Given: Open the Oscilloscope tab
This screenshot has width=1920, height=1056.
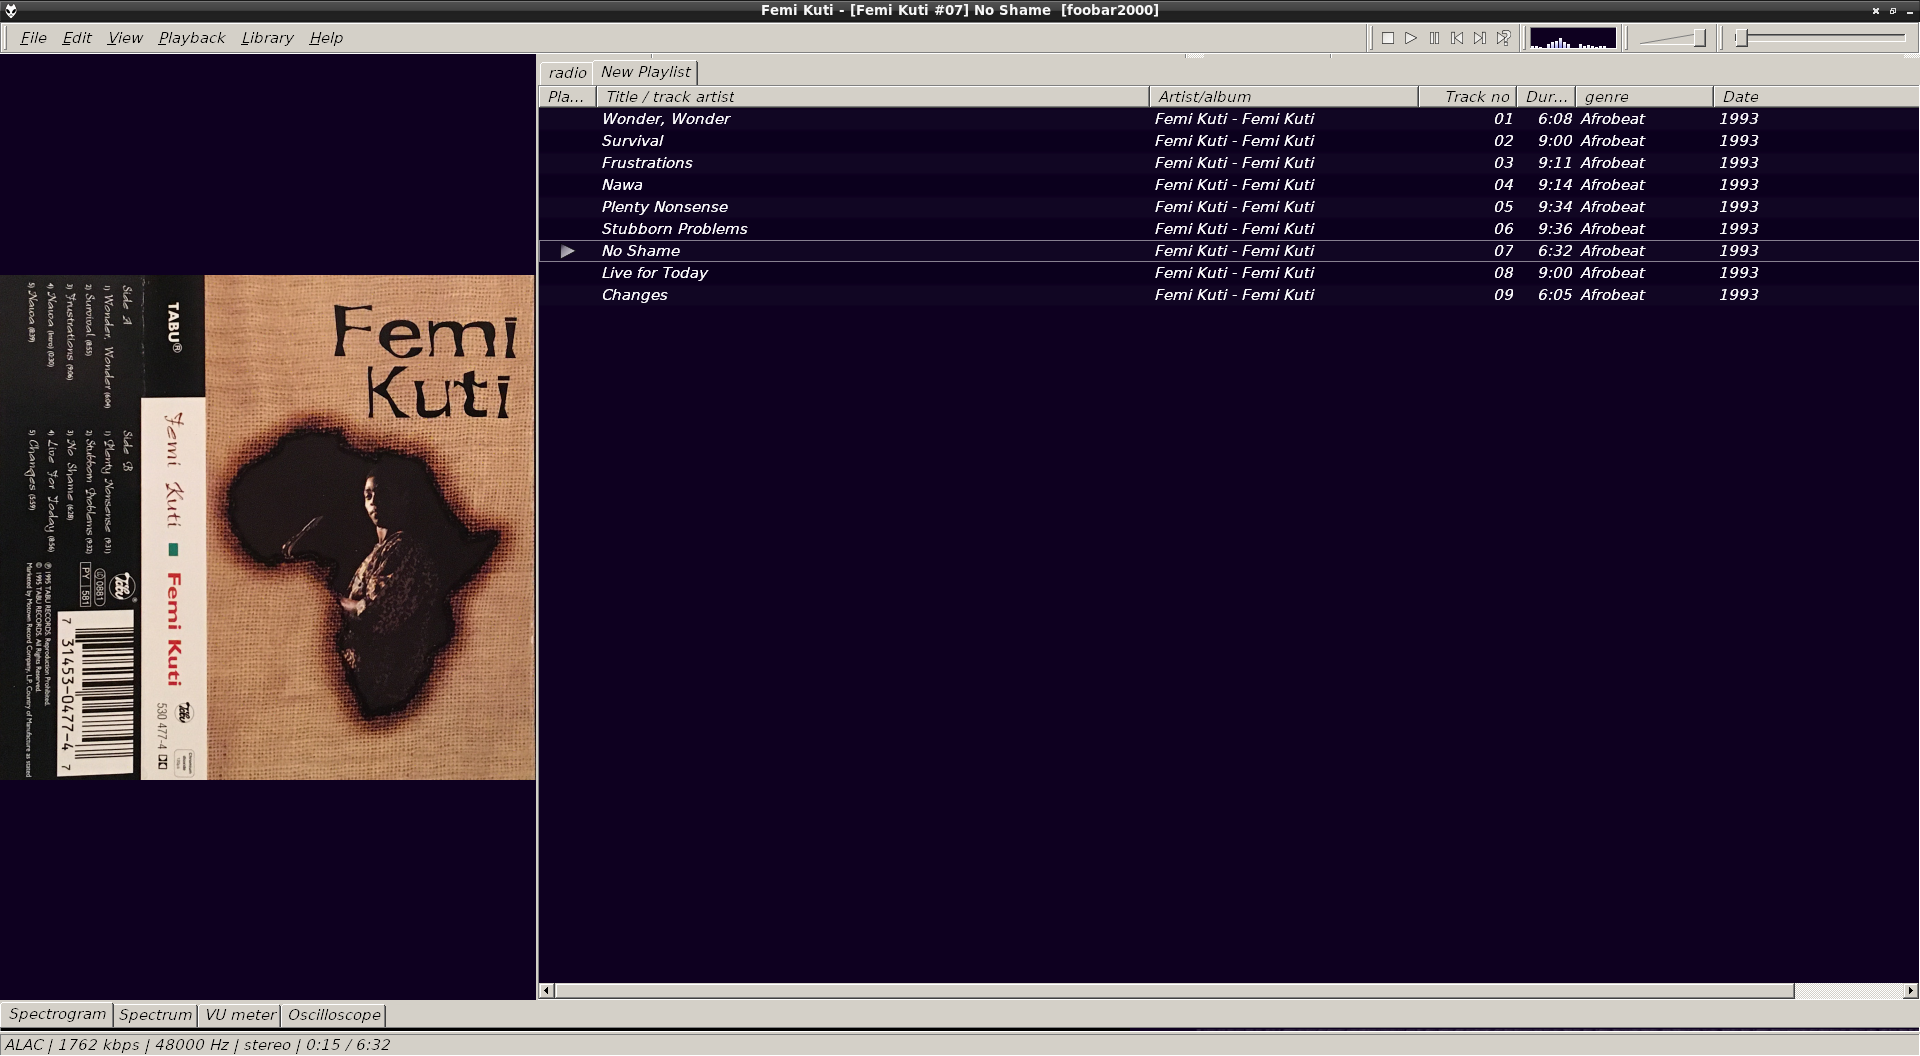Looking at the screenshot, I should coord(334,1015).
